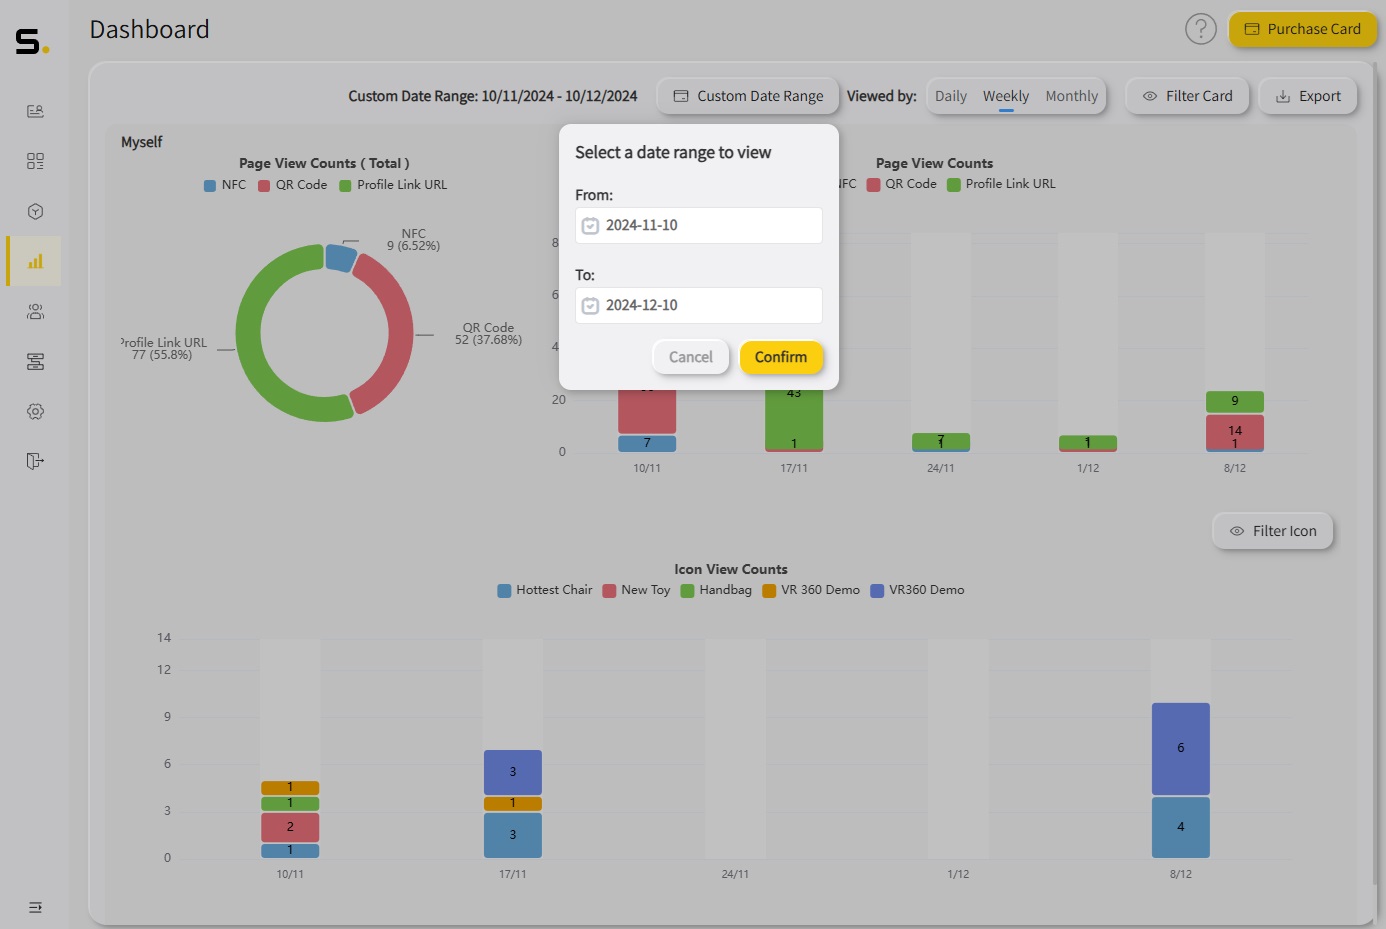Viewport: 1386px width, 929px height.
Task: Open the From date picker calendar
Action: [590, 225]
